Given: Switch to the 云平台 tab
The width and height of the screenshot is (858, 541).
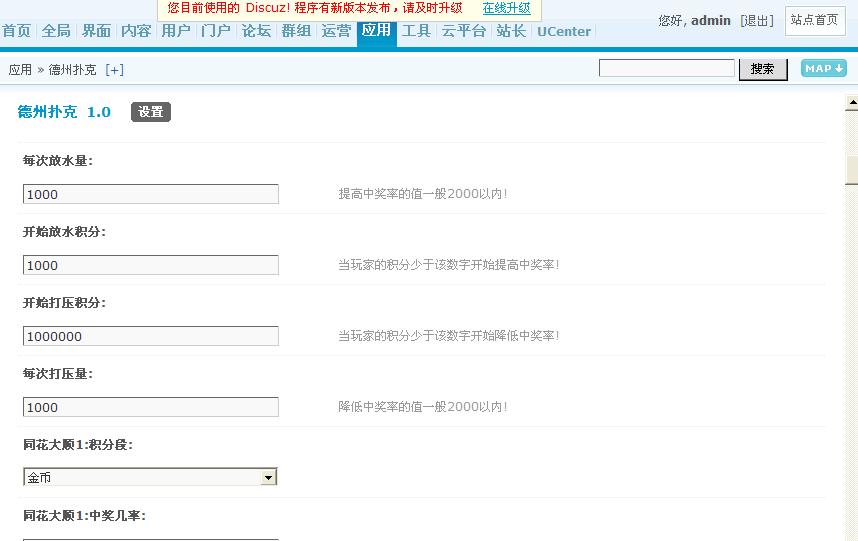Looking at the screenshot, I should pyautogui.click(x=464, y=31).
